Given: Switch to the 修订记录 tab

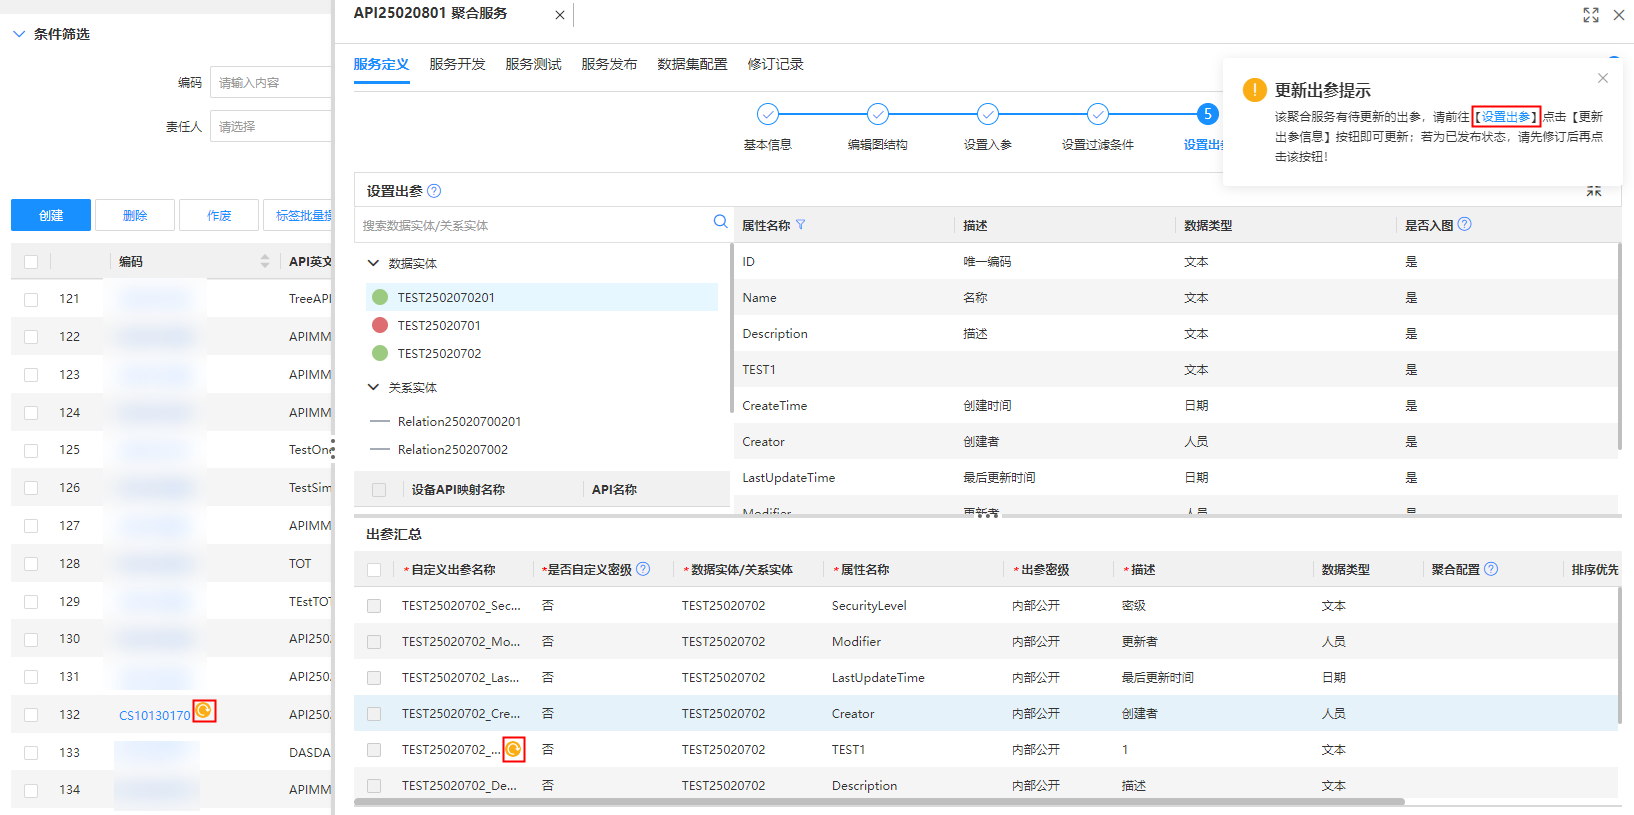Looking at the screenshot, I should coord(775,64).
